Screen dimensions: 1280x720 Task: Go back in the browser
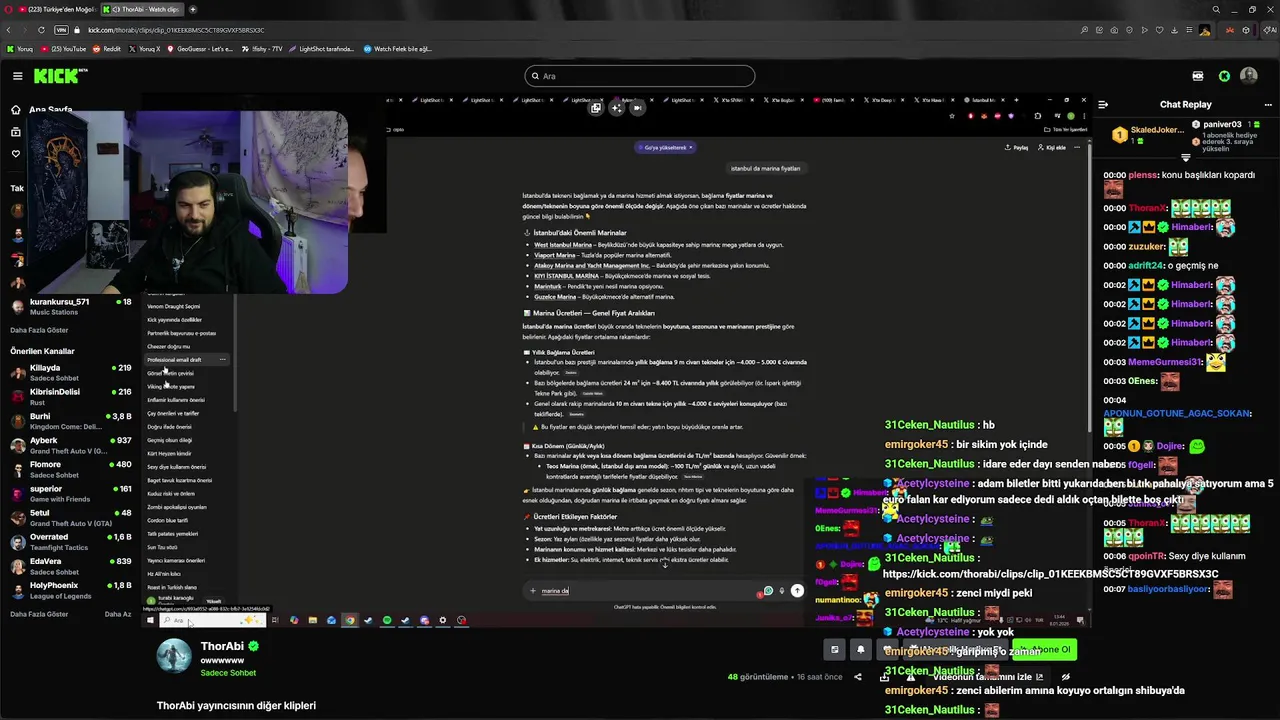click(9, 30)
